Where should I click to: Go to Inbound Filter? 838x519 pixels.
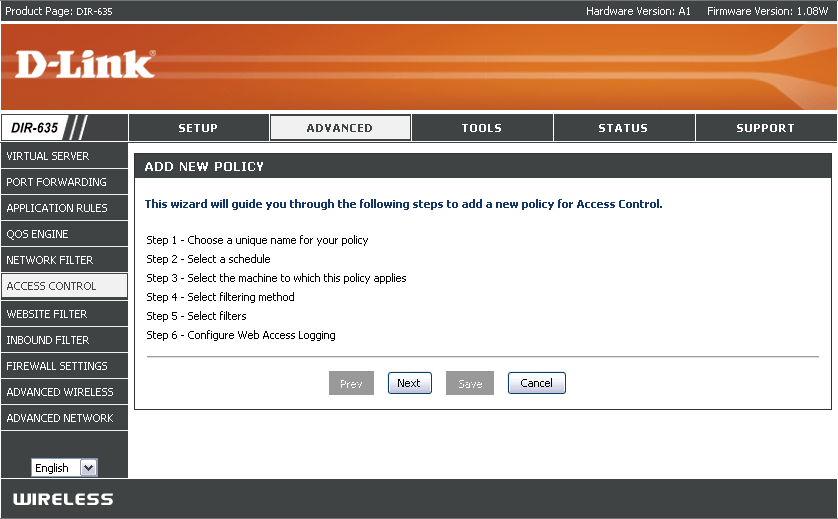64,340
